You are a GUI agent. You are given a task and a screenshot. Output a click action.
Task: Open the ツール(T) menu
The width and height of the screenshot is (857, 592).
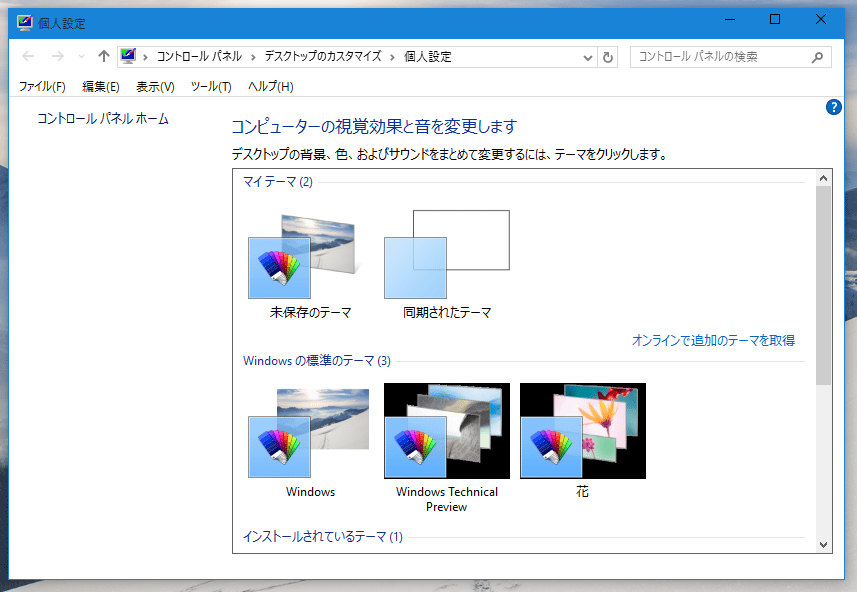pos(211,86)
